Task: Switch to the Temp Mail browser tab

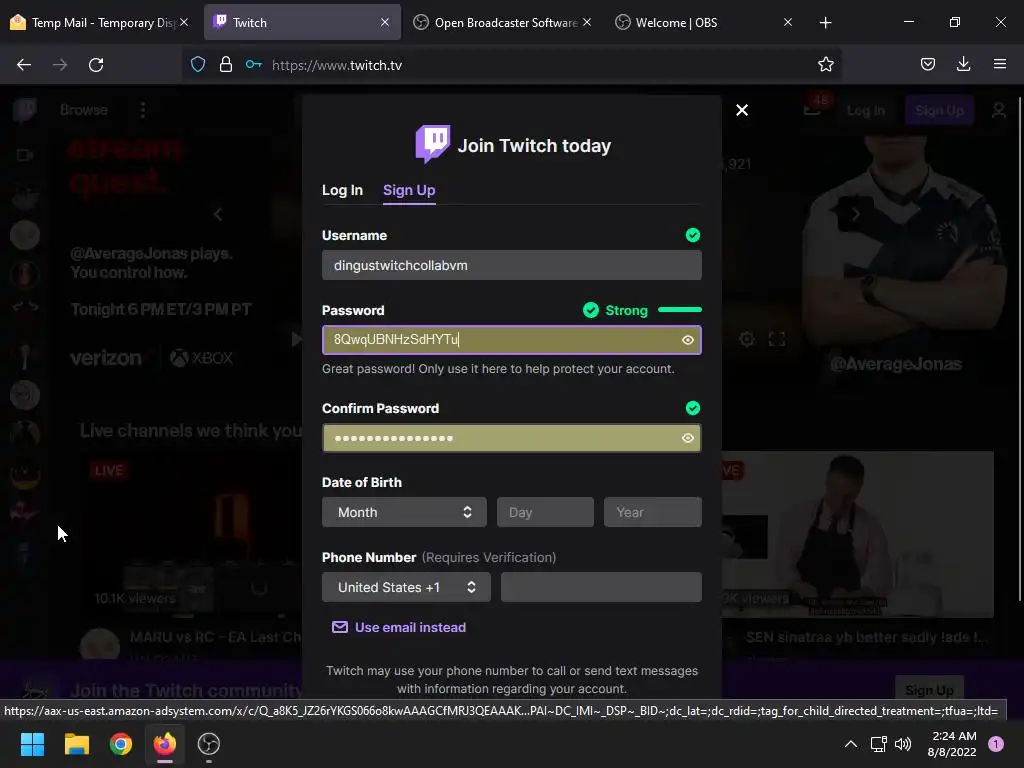Action: (x=98, y=22)
